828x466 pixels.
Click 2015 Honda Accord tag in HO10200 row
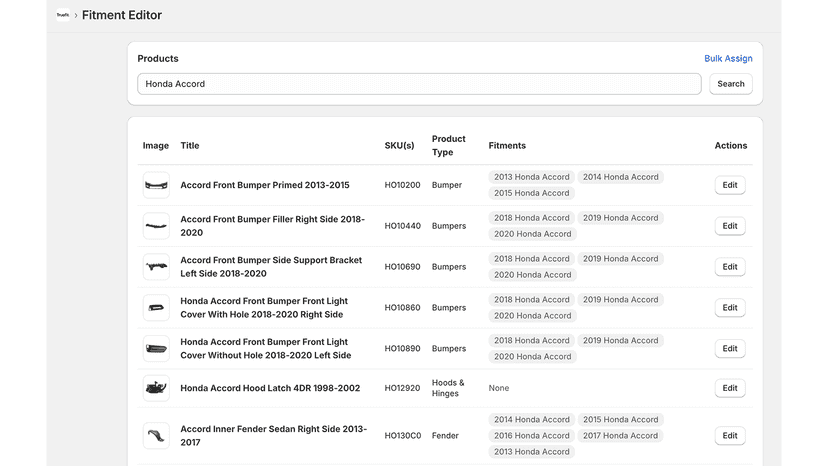pos(532,193)
